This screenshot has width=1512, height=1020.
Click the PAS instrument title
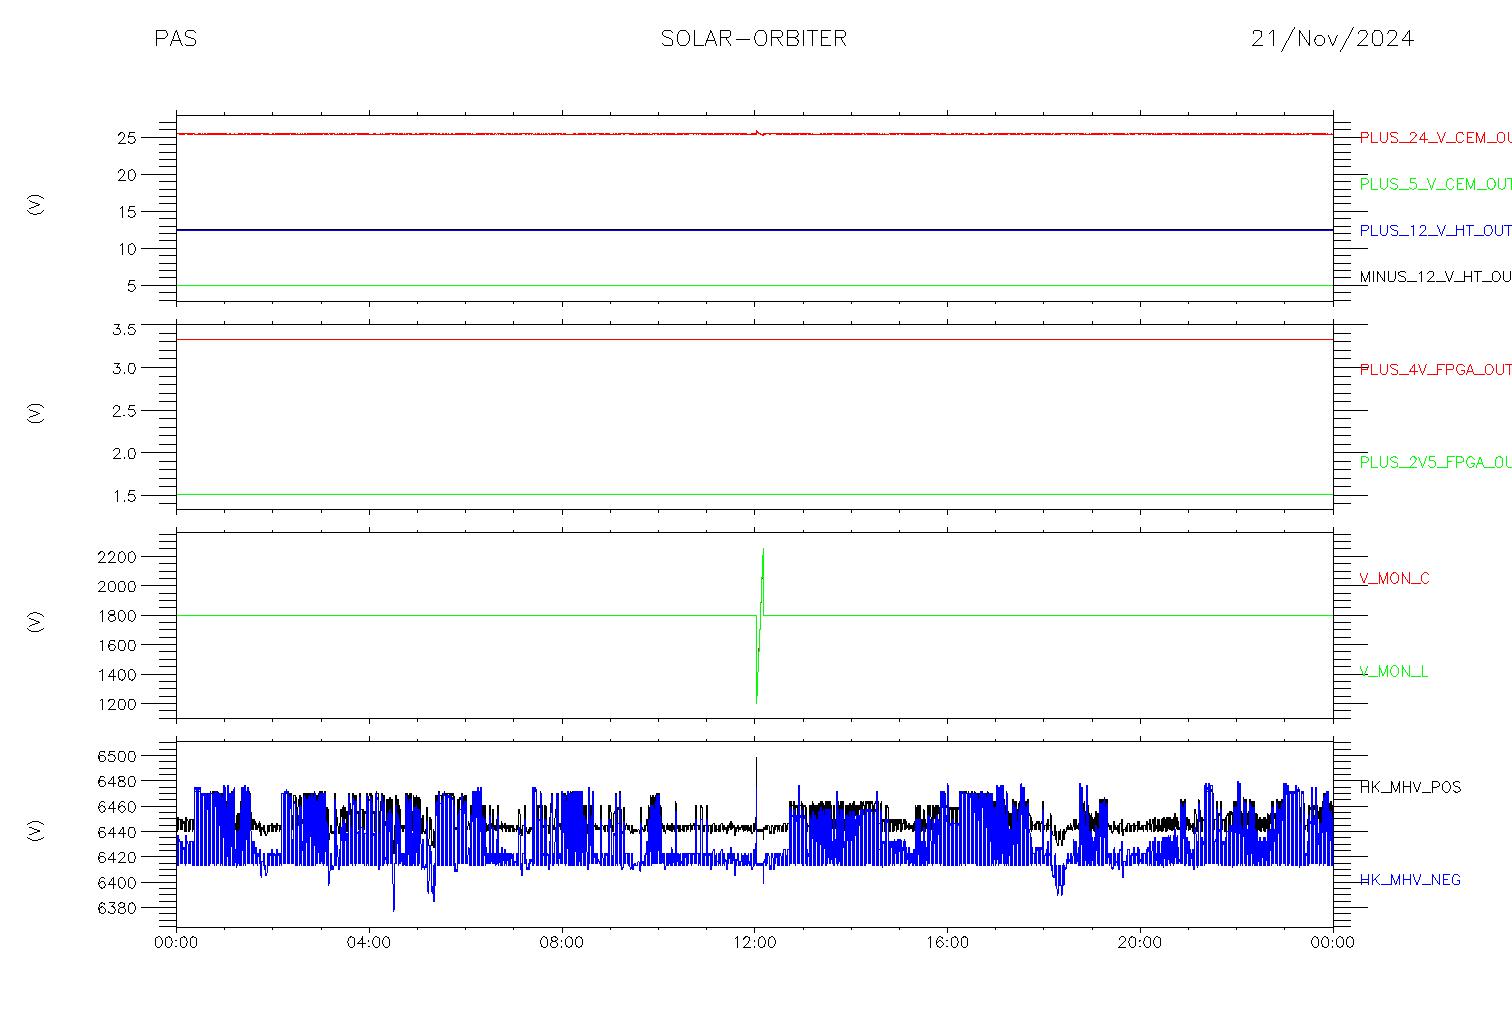(x=175, y=39)
